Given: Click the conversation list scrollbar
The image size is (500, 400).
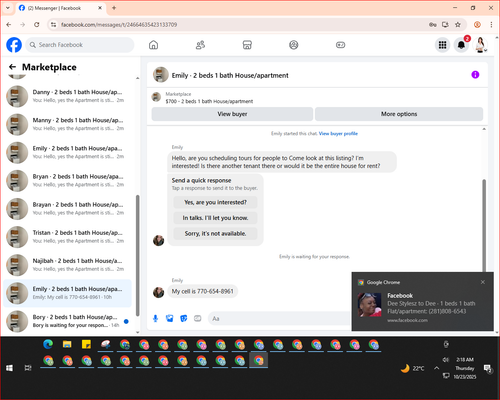Looking at the screenshot, I should [137, 255].
